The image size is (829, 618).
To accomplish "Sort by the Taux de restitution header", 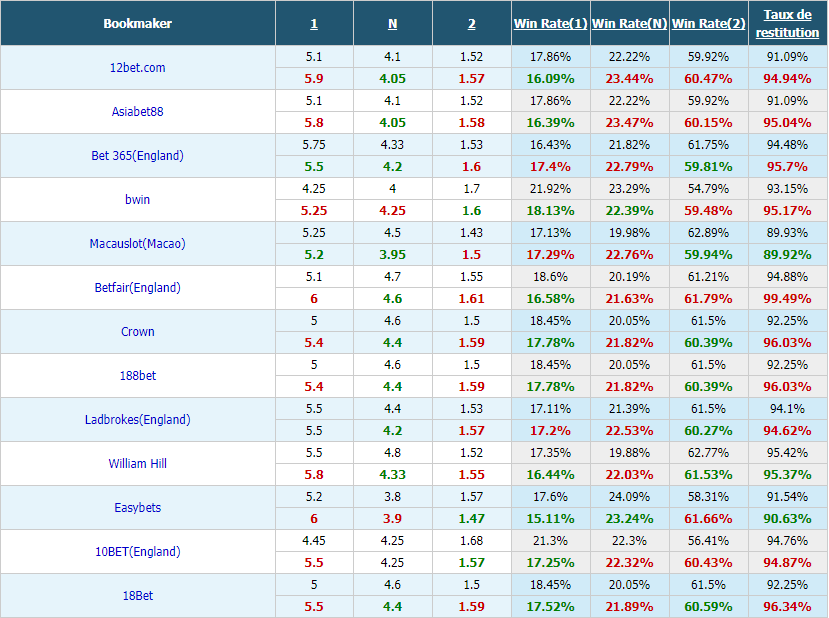I will click(x=787, y=23).
